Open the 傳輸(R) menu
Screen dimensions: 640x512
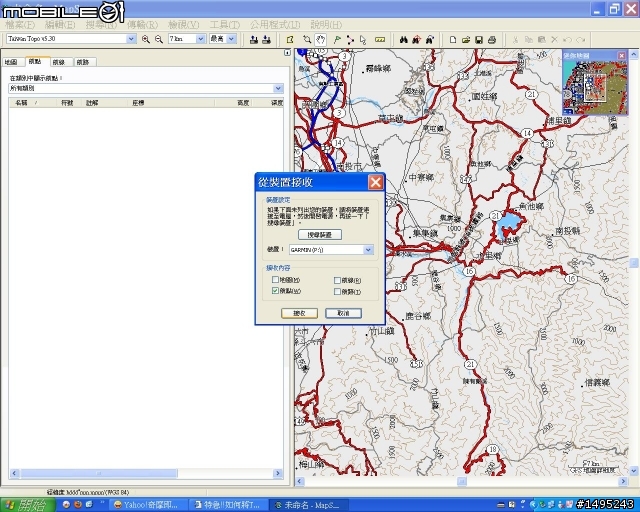pyautogui.click(x=142, y=24)
